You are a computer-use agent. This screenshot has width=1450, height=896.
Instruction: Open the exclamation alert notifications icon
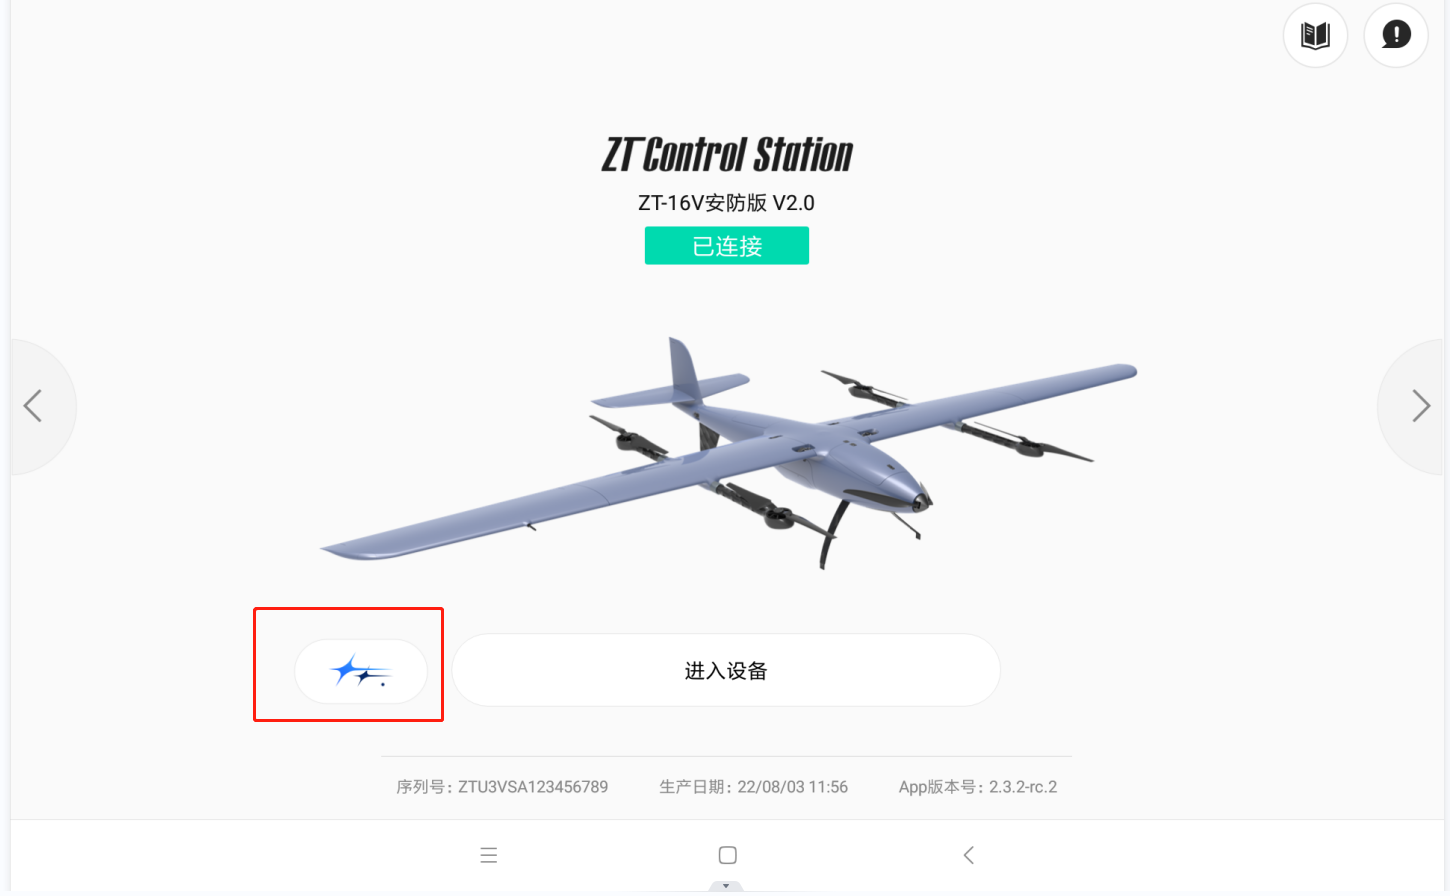(1396, 35)
